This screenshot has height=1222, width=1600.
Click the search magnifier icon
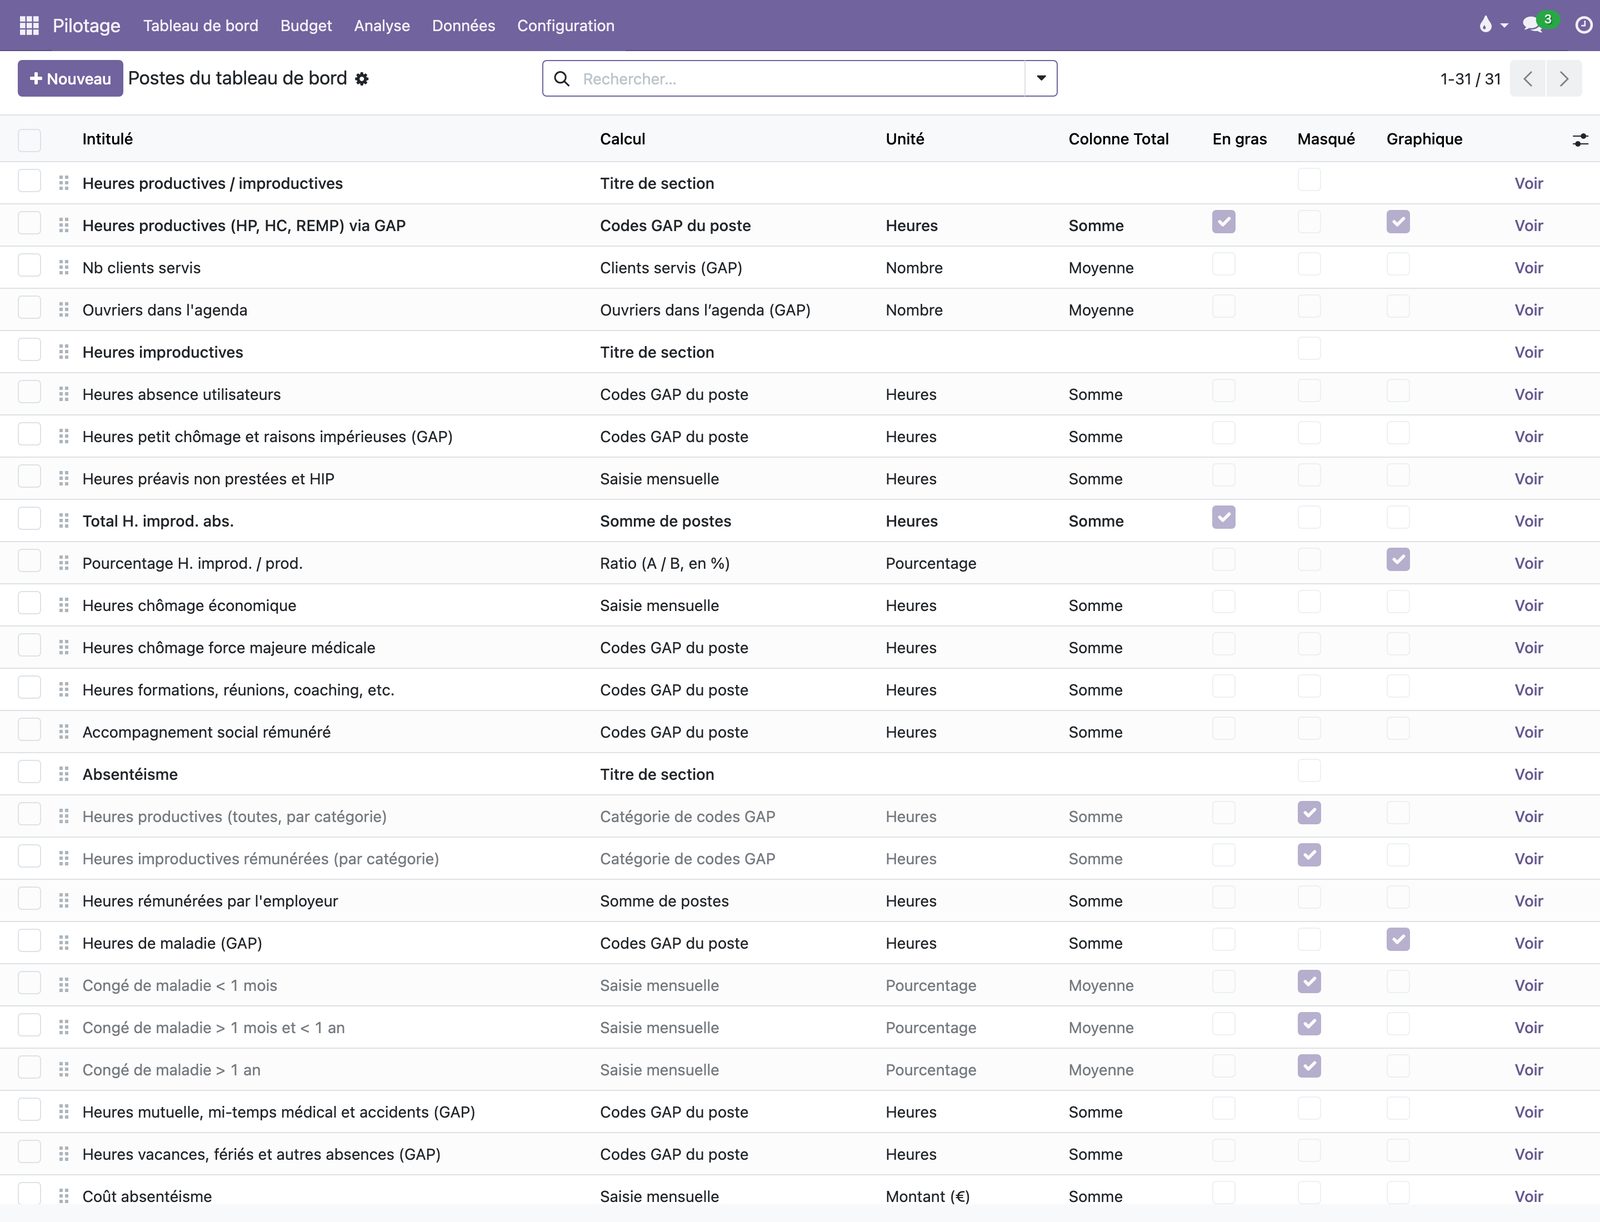[562, 79]
